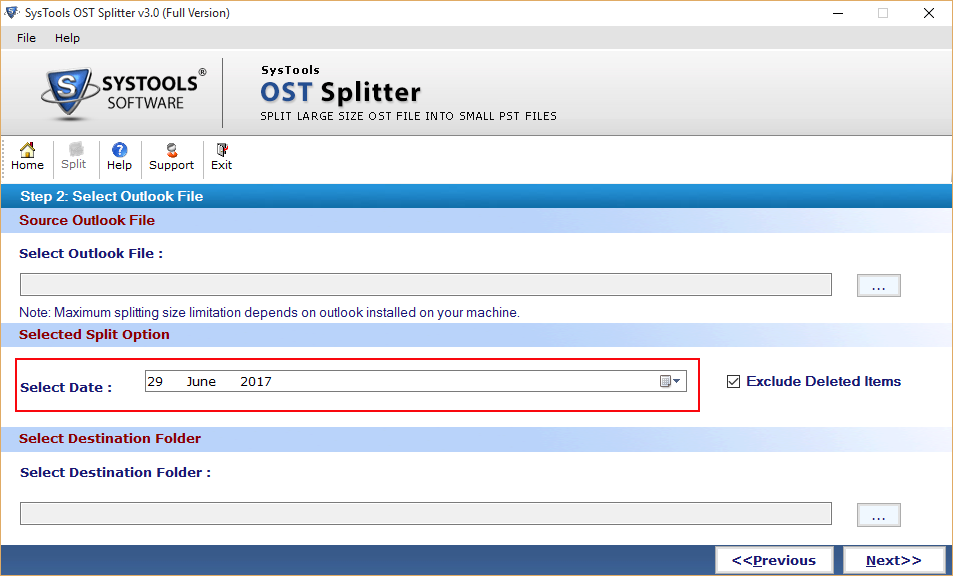Go to the Home toolbar icon

click(27, 157)
